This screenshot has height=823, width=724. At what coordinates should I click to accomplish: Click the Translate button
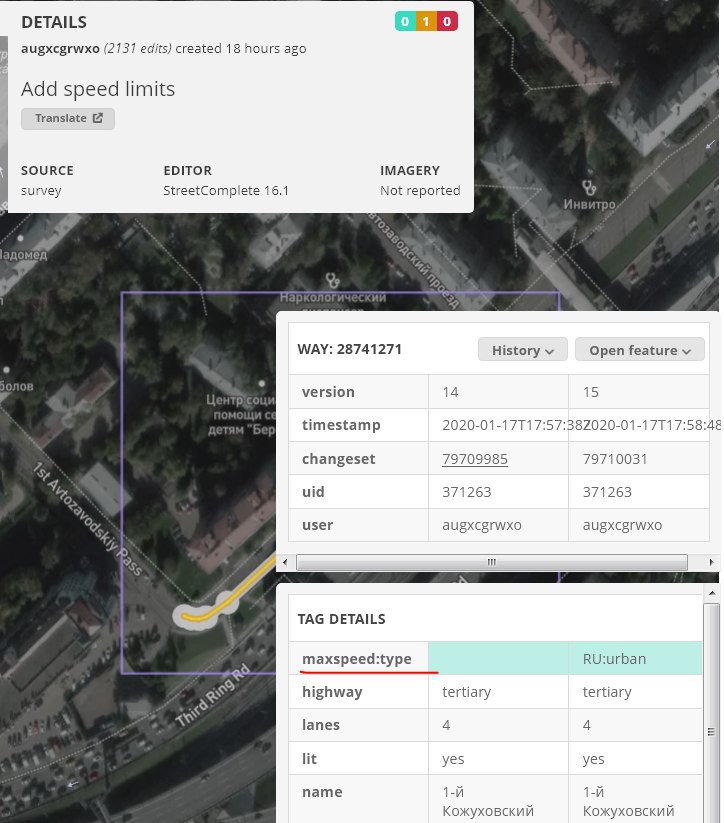point(68,119)
